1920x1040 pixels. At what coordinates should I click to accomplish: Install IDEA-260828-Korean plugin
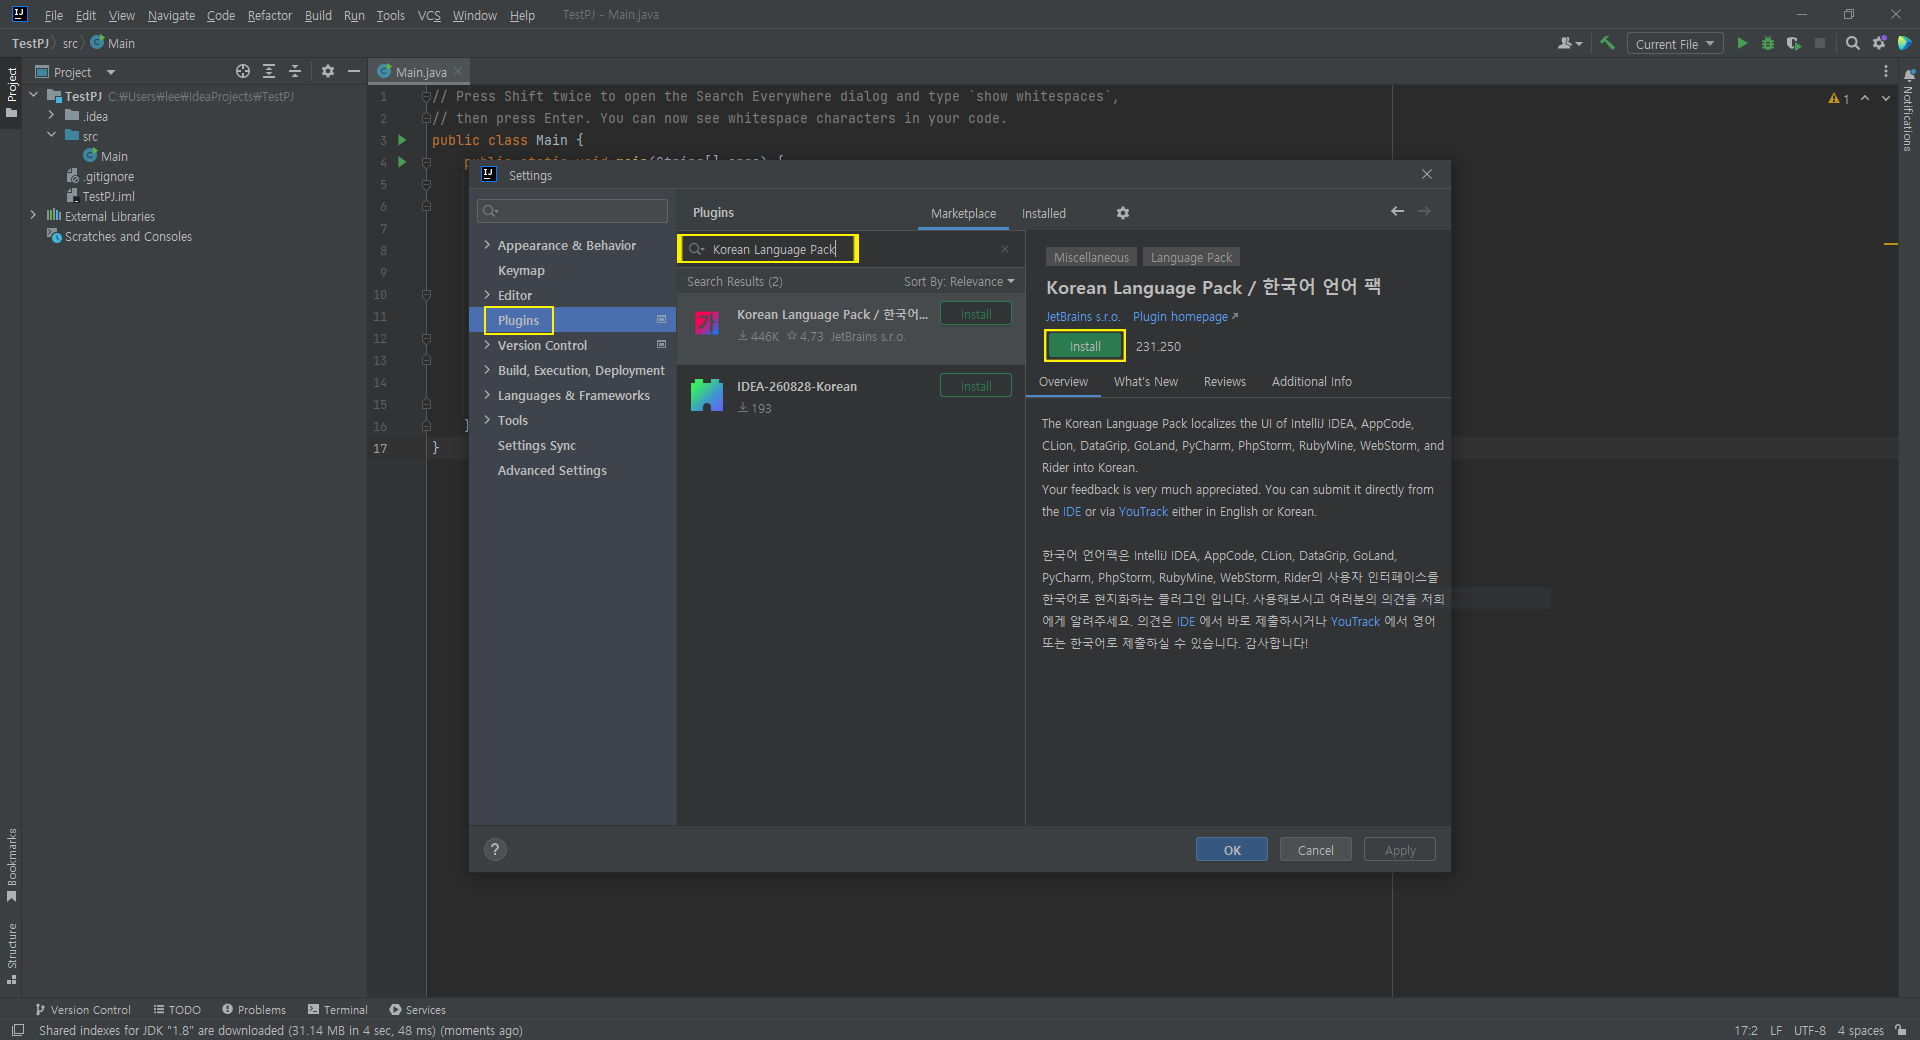[976, 386]
